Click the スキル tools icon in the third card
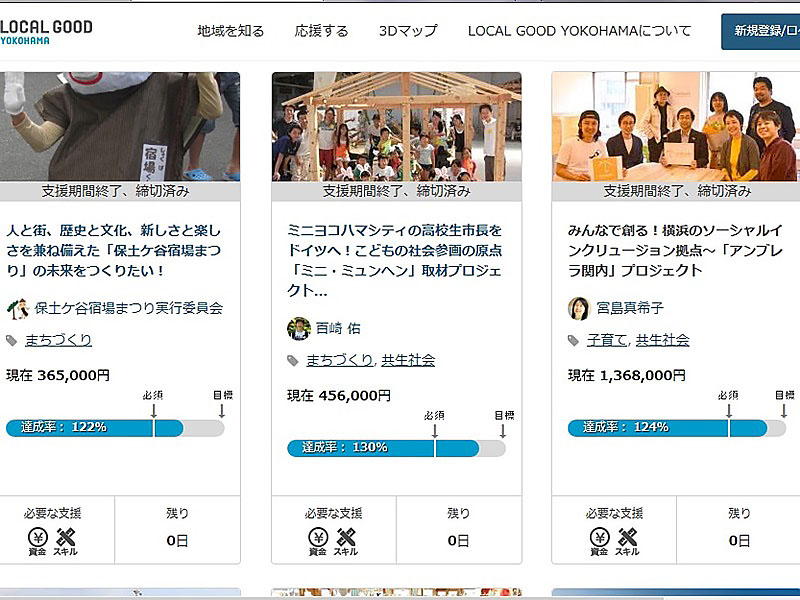 pyautogui.click(x=627, y=540)
